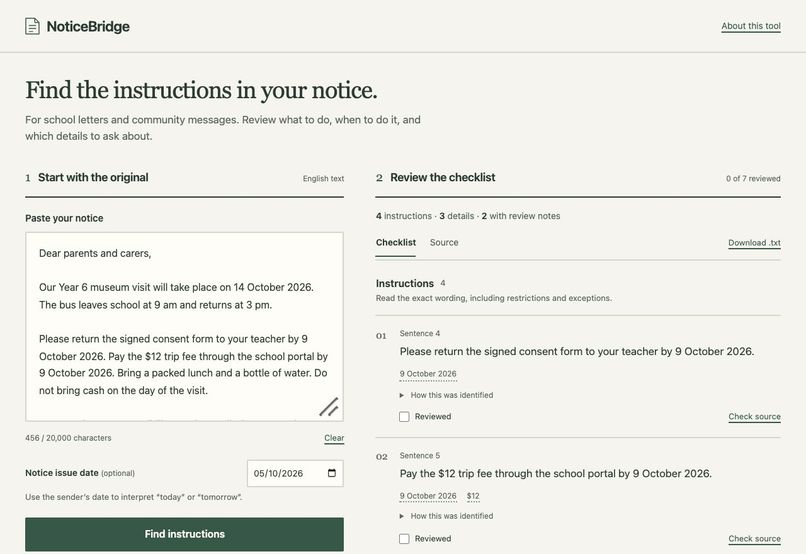Click the Start with the original heading
The height and width of the screenshot is (554, 806).
point(93,177)
